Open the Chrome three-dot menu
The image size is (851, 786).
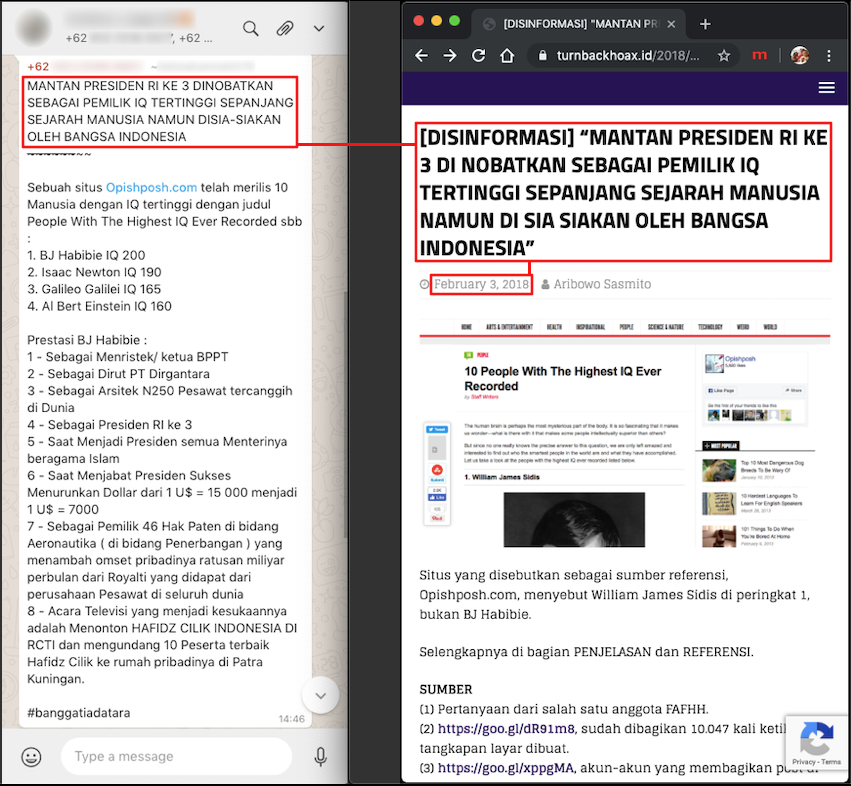(830, 56)
